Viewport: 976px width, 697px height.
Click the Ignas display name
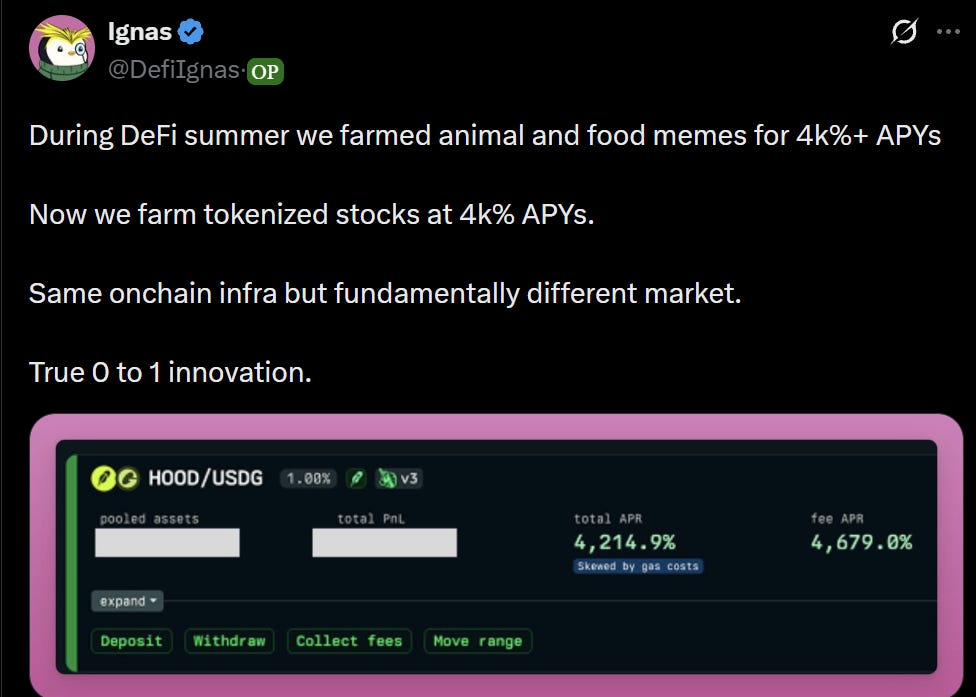pos(140,31)
